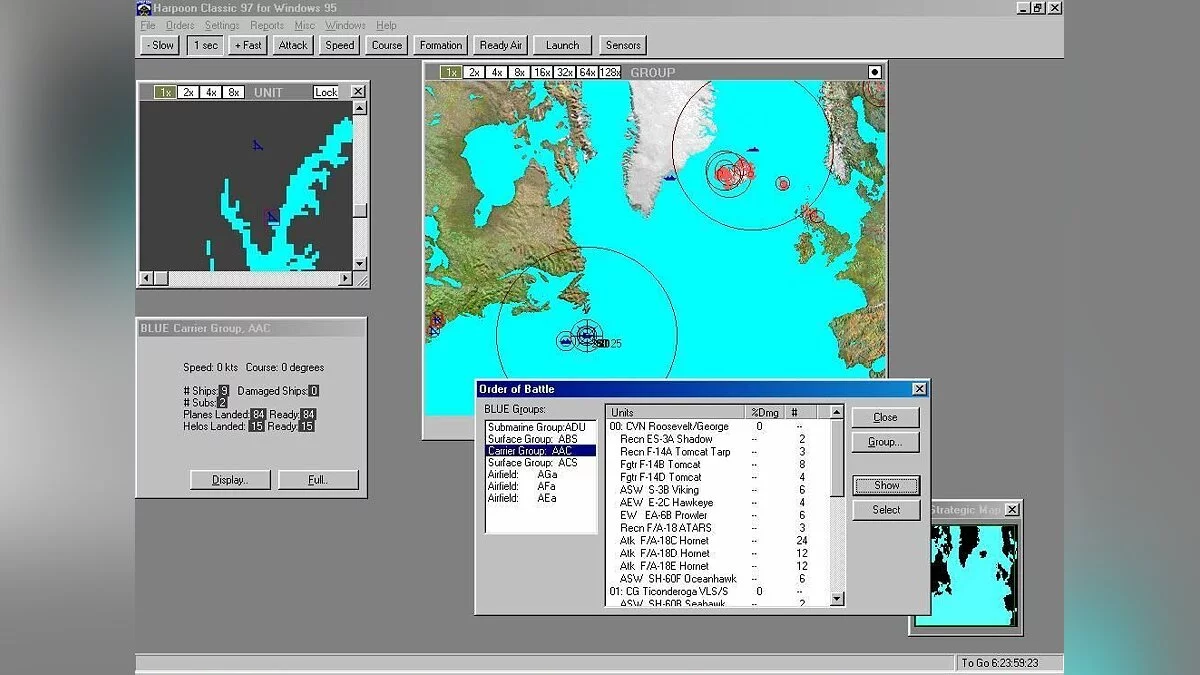
Task: Click the Course toolbar button
Action: tap(387, 45)
